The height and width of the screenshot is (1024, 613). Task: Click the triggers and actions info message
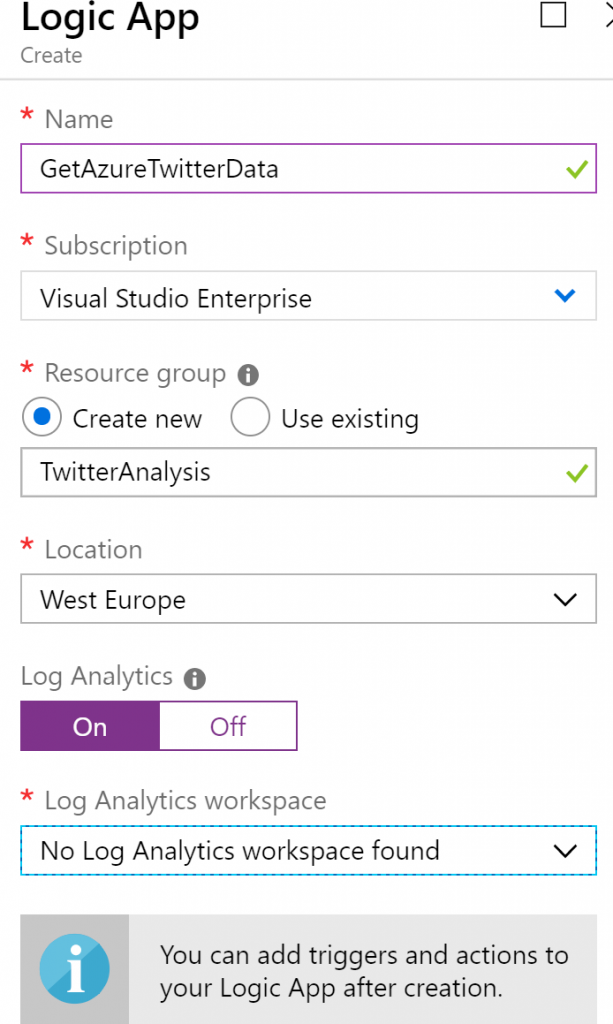point(365,970)
